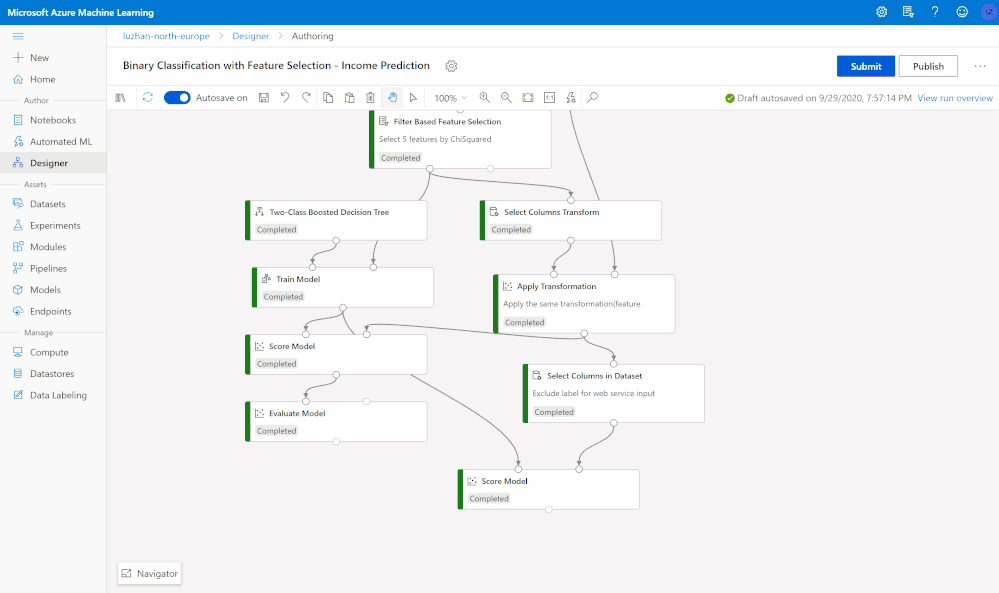Viewport: 999px width, 593px height.
Task: Click the Binary Classification pipeline title
Action: point(276,66)
